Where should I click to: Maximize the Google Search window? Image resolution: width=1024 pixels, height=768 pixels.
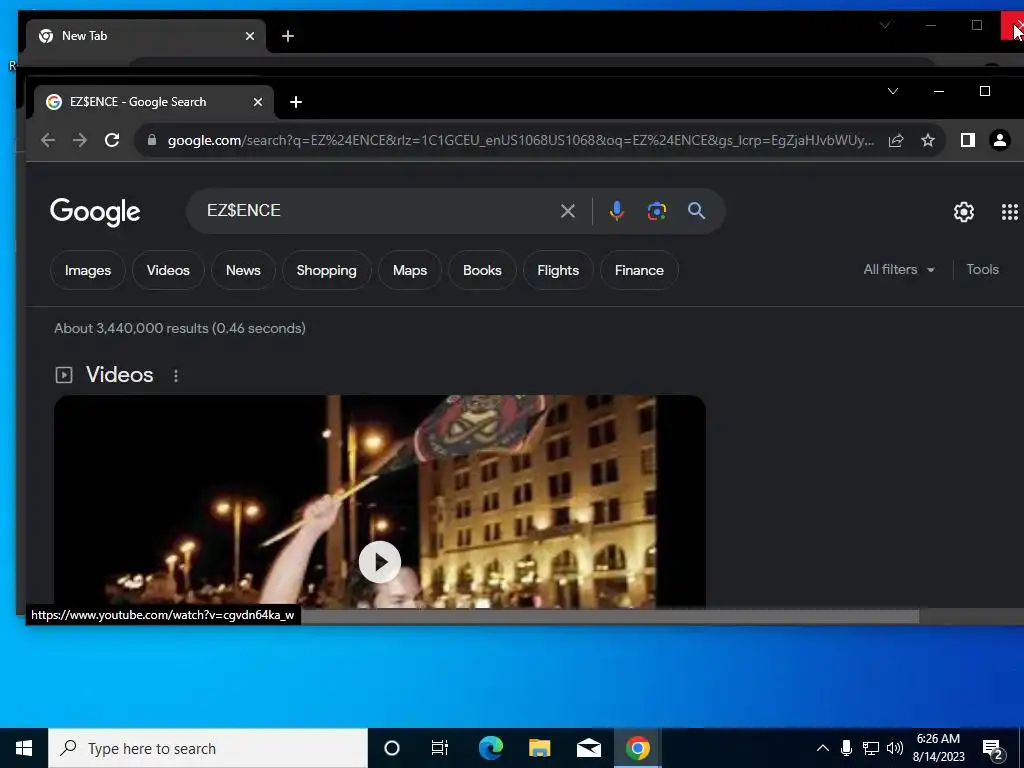pyautogui.click(x=985, y=91)
